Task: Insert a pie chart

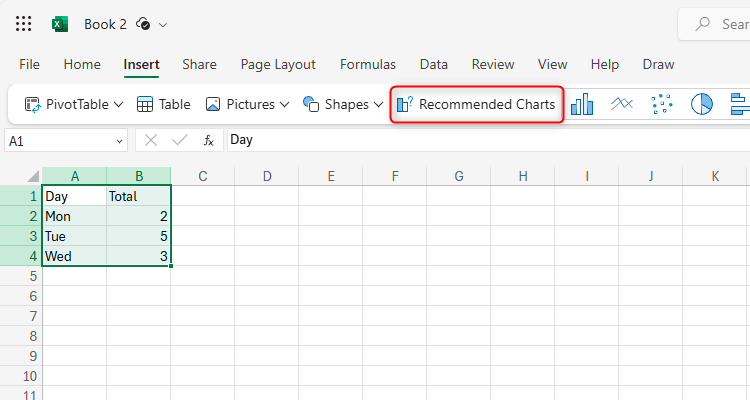Action: 702,104
